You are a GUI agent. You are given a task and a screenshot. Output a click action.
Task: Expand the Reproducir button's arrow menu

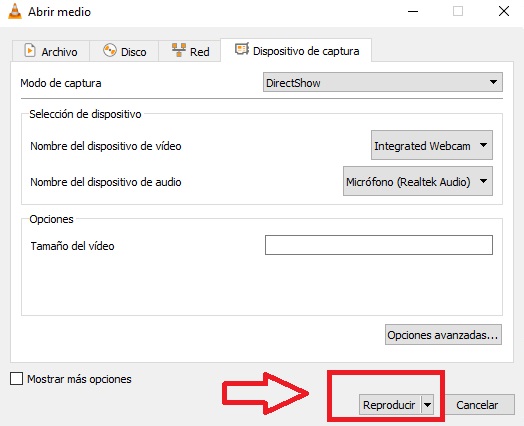(x=427, y=405)
